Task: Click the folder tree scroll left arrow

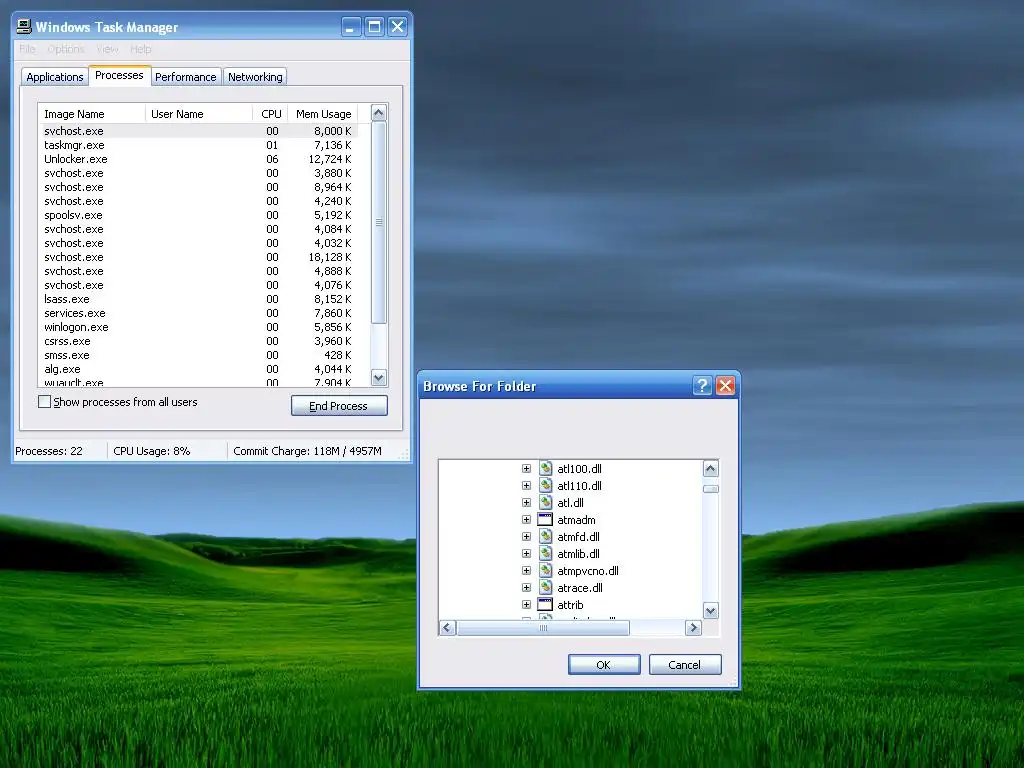Action: (x=447, y=628)
